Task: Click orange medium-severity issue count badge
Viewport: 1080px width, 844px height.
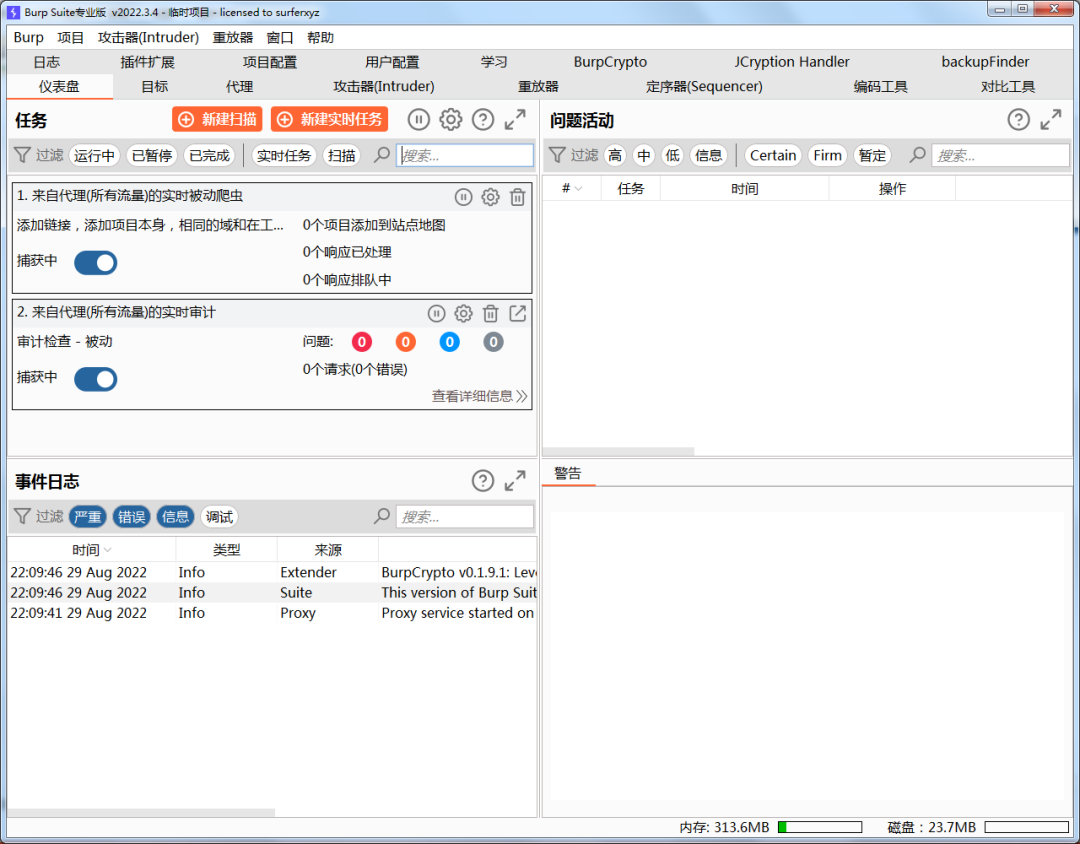Action: pyautogui.click(x=406, y=342)
